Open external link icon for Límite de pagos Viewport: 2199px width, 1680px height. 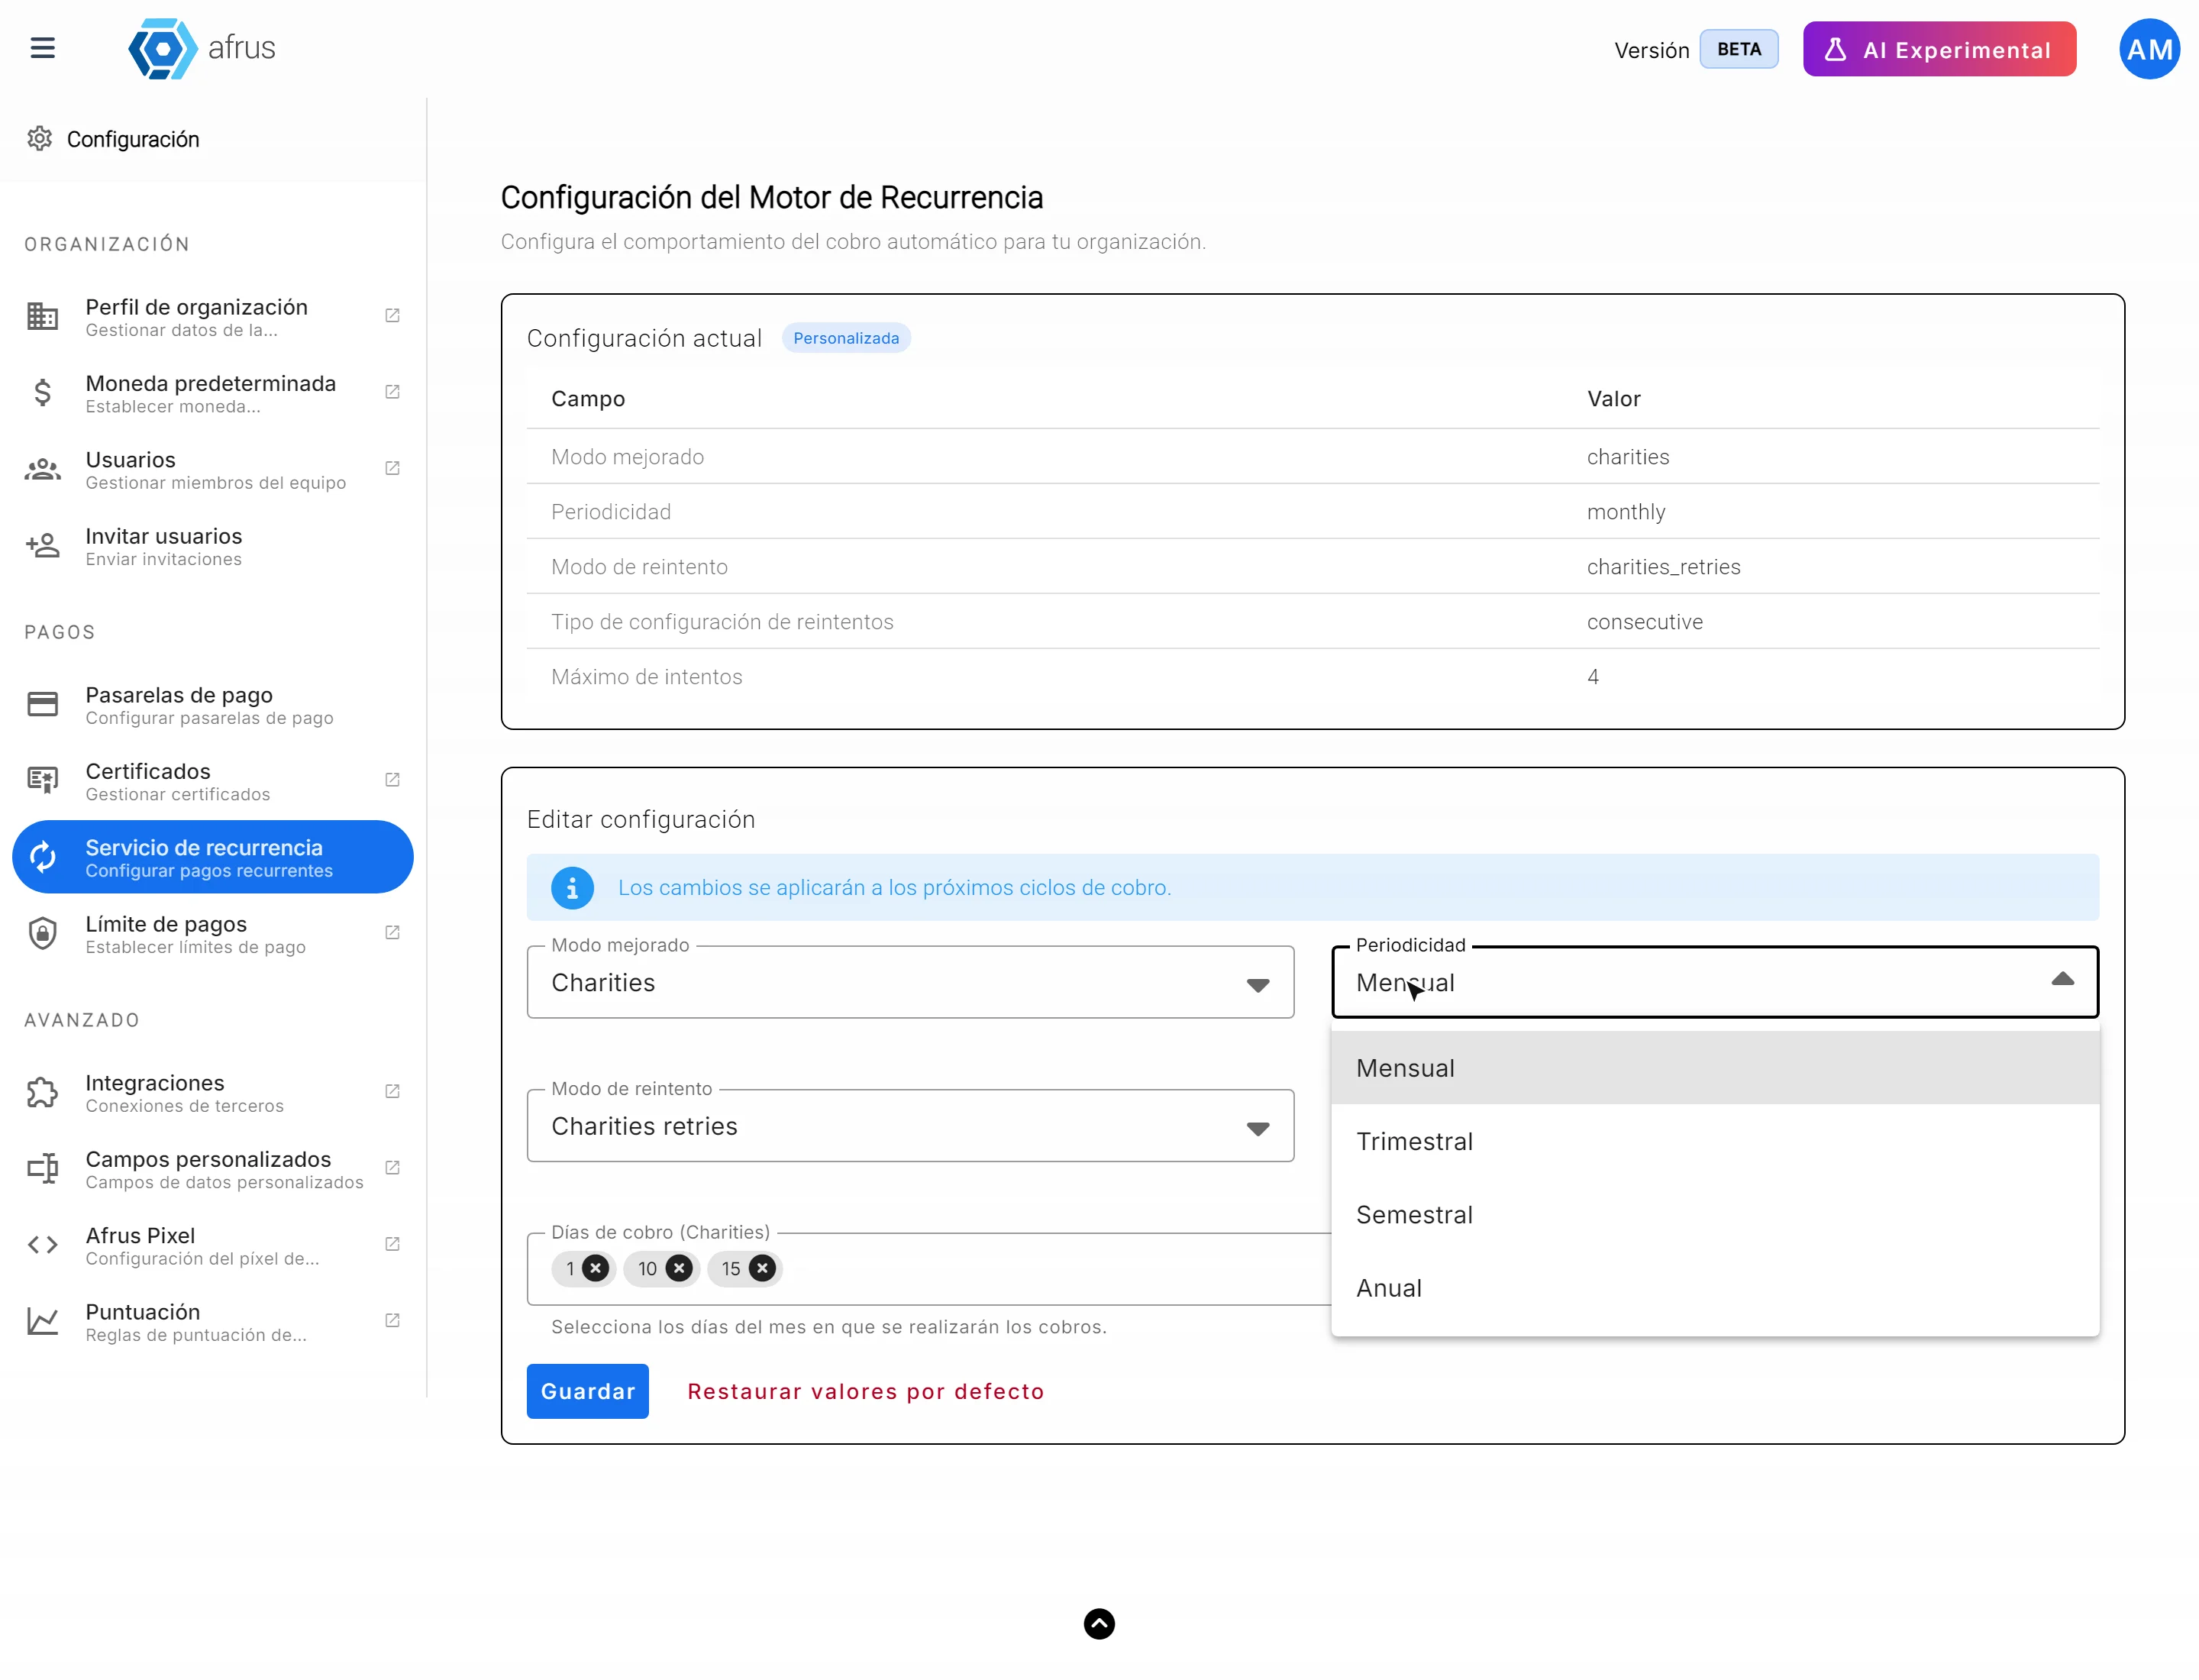[392, 933]
